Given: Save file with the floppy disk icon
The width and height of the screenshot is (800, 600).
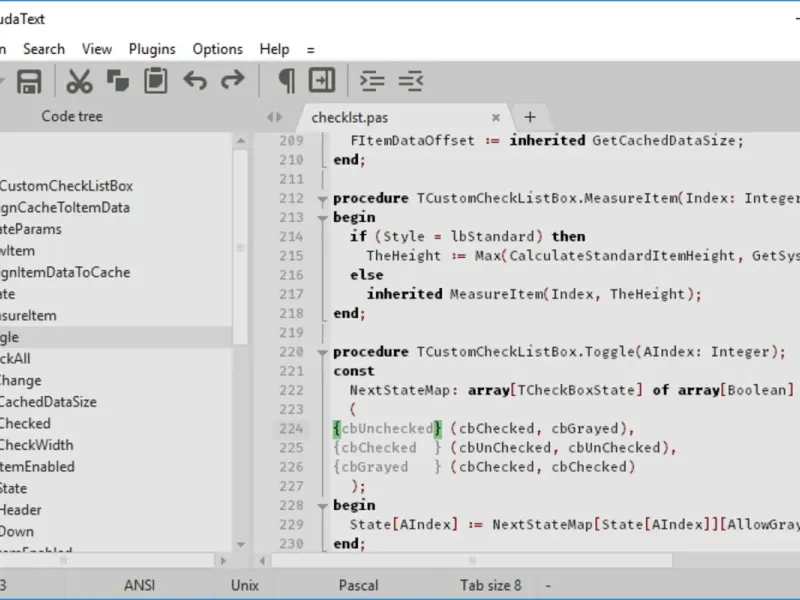Looking at the screenshot, I should click(x=29, y=81).
